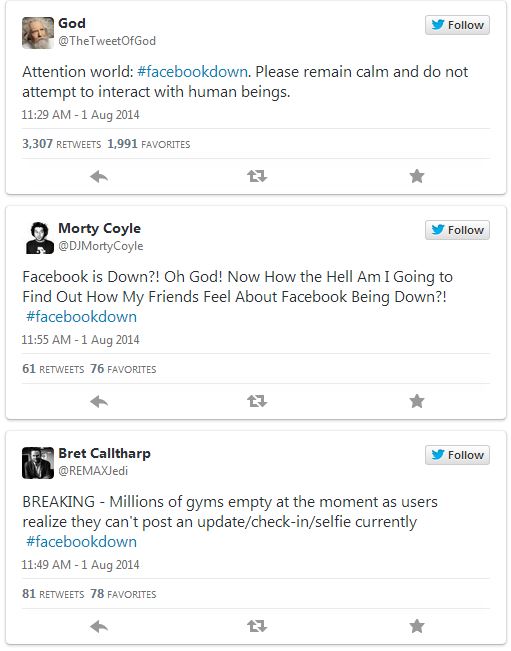This screenshot has height=651, width=511.
Task: Open #facebookdown hashtag in God's tweet
Action: pyautogui.click(x=193, y=72)
